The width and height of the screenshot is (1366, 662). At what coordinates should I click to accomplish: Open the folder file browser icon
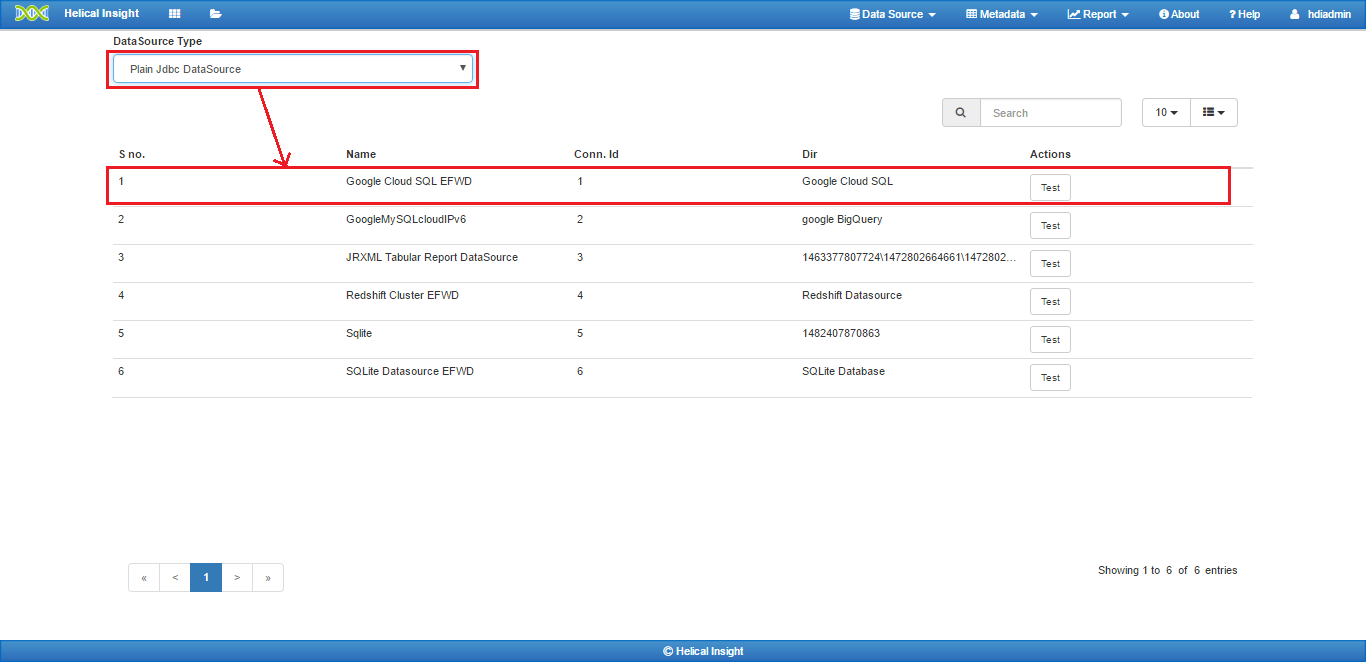click(x=216, y=14)
